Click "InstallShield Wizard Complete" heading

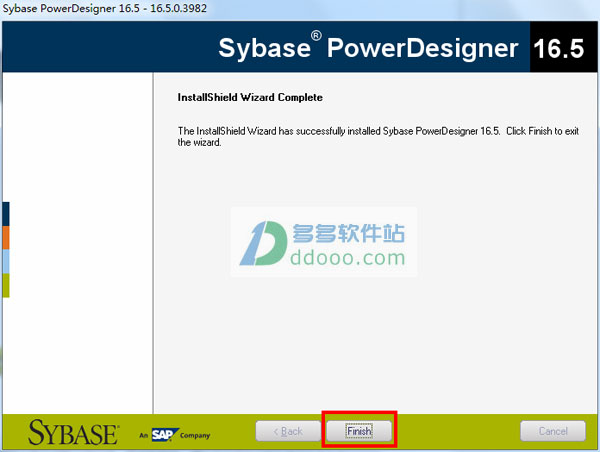[x=250, y=97]
